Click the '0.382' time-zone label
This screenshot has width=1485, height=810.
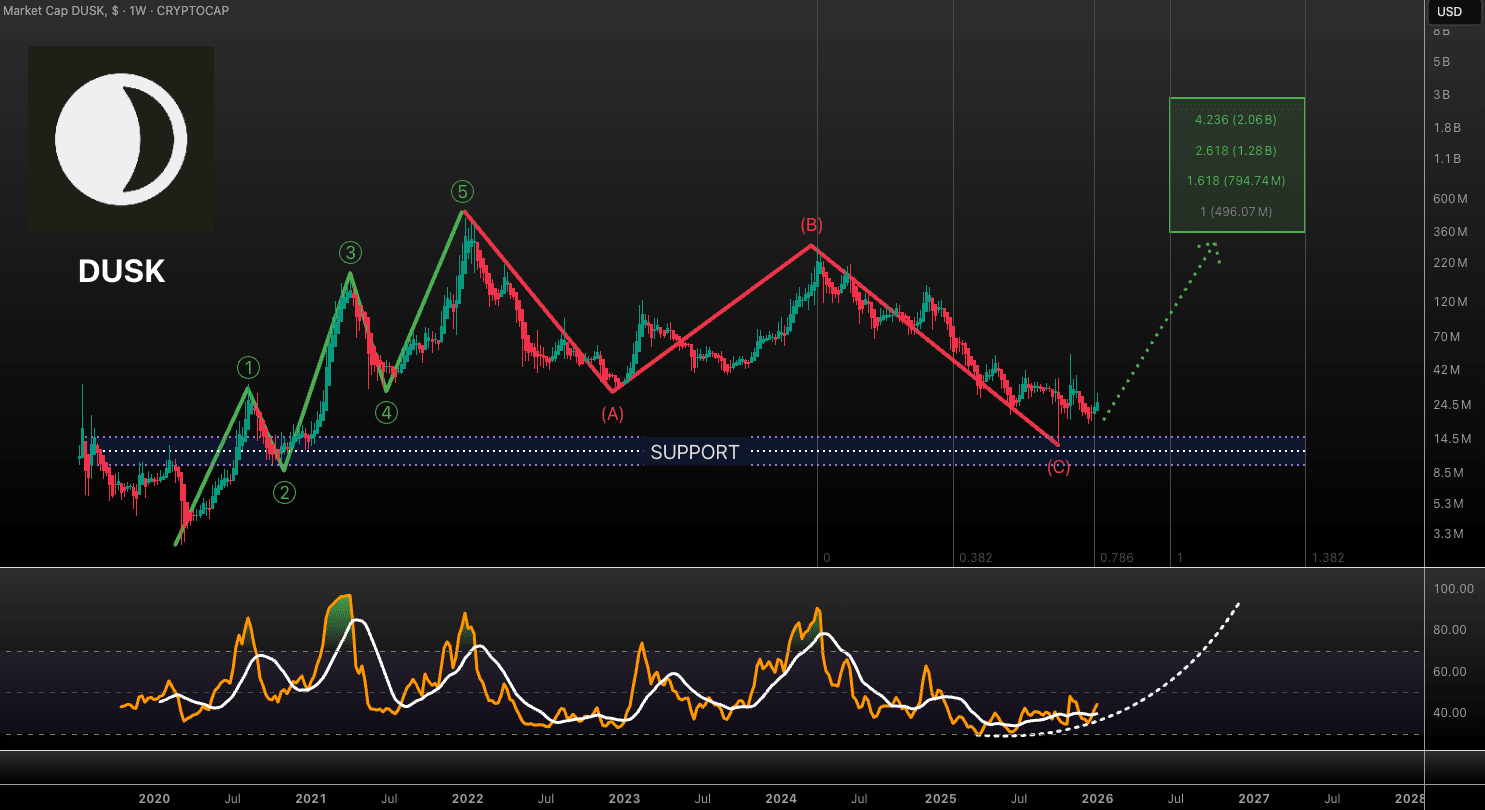[x=975, y=558]
